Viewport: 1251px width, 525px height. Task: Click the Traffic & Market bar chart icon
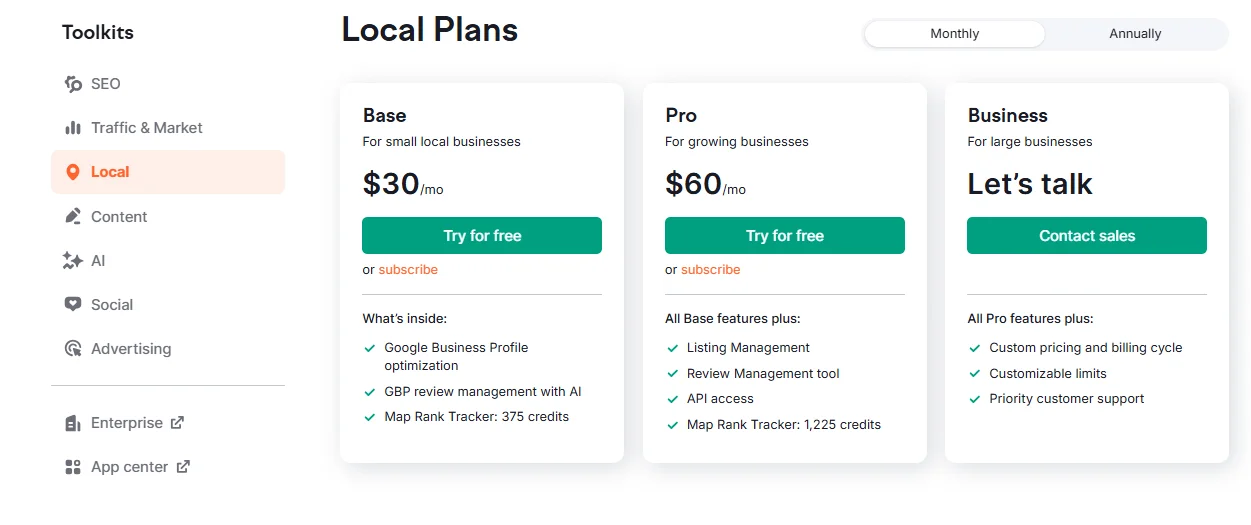(x=73, y=128)
